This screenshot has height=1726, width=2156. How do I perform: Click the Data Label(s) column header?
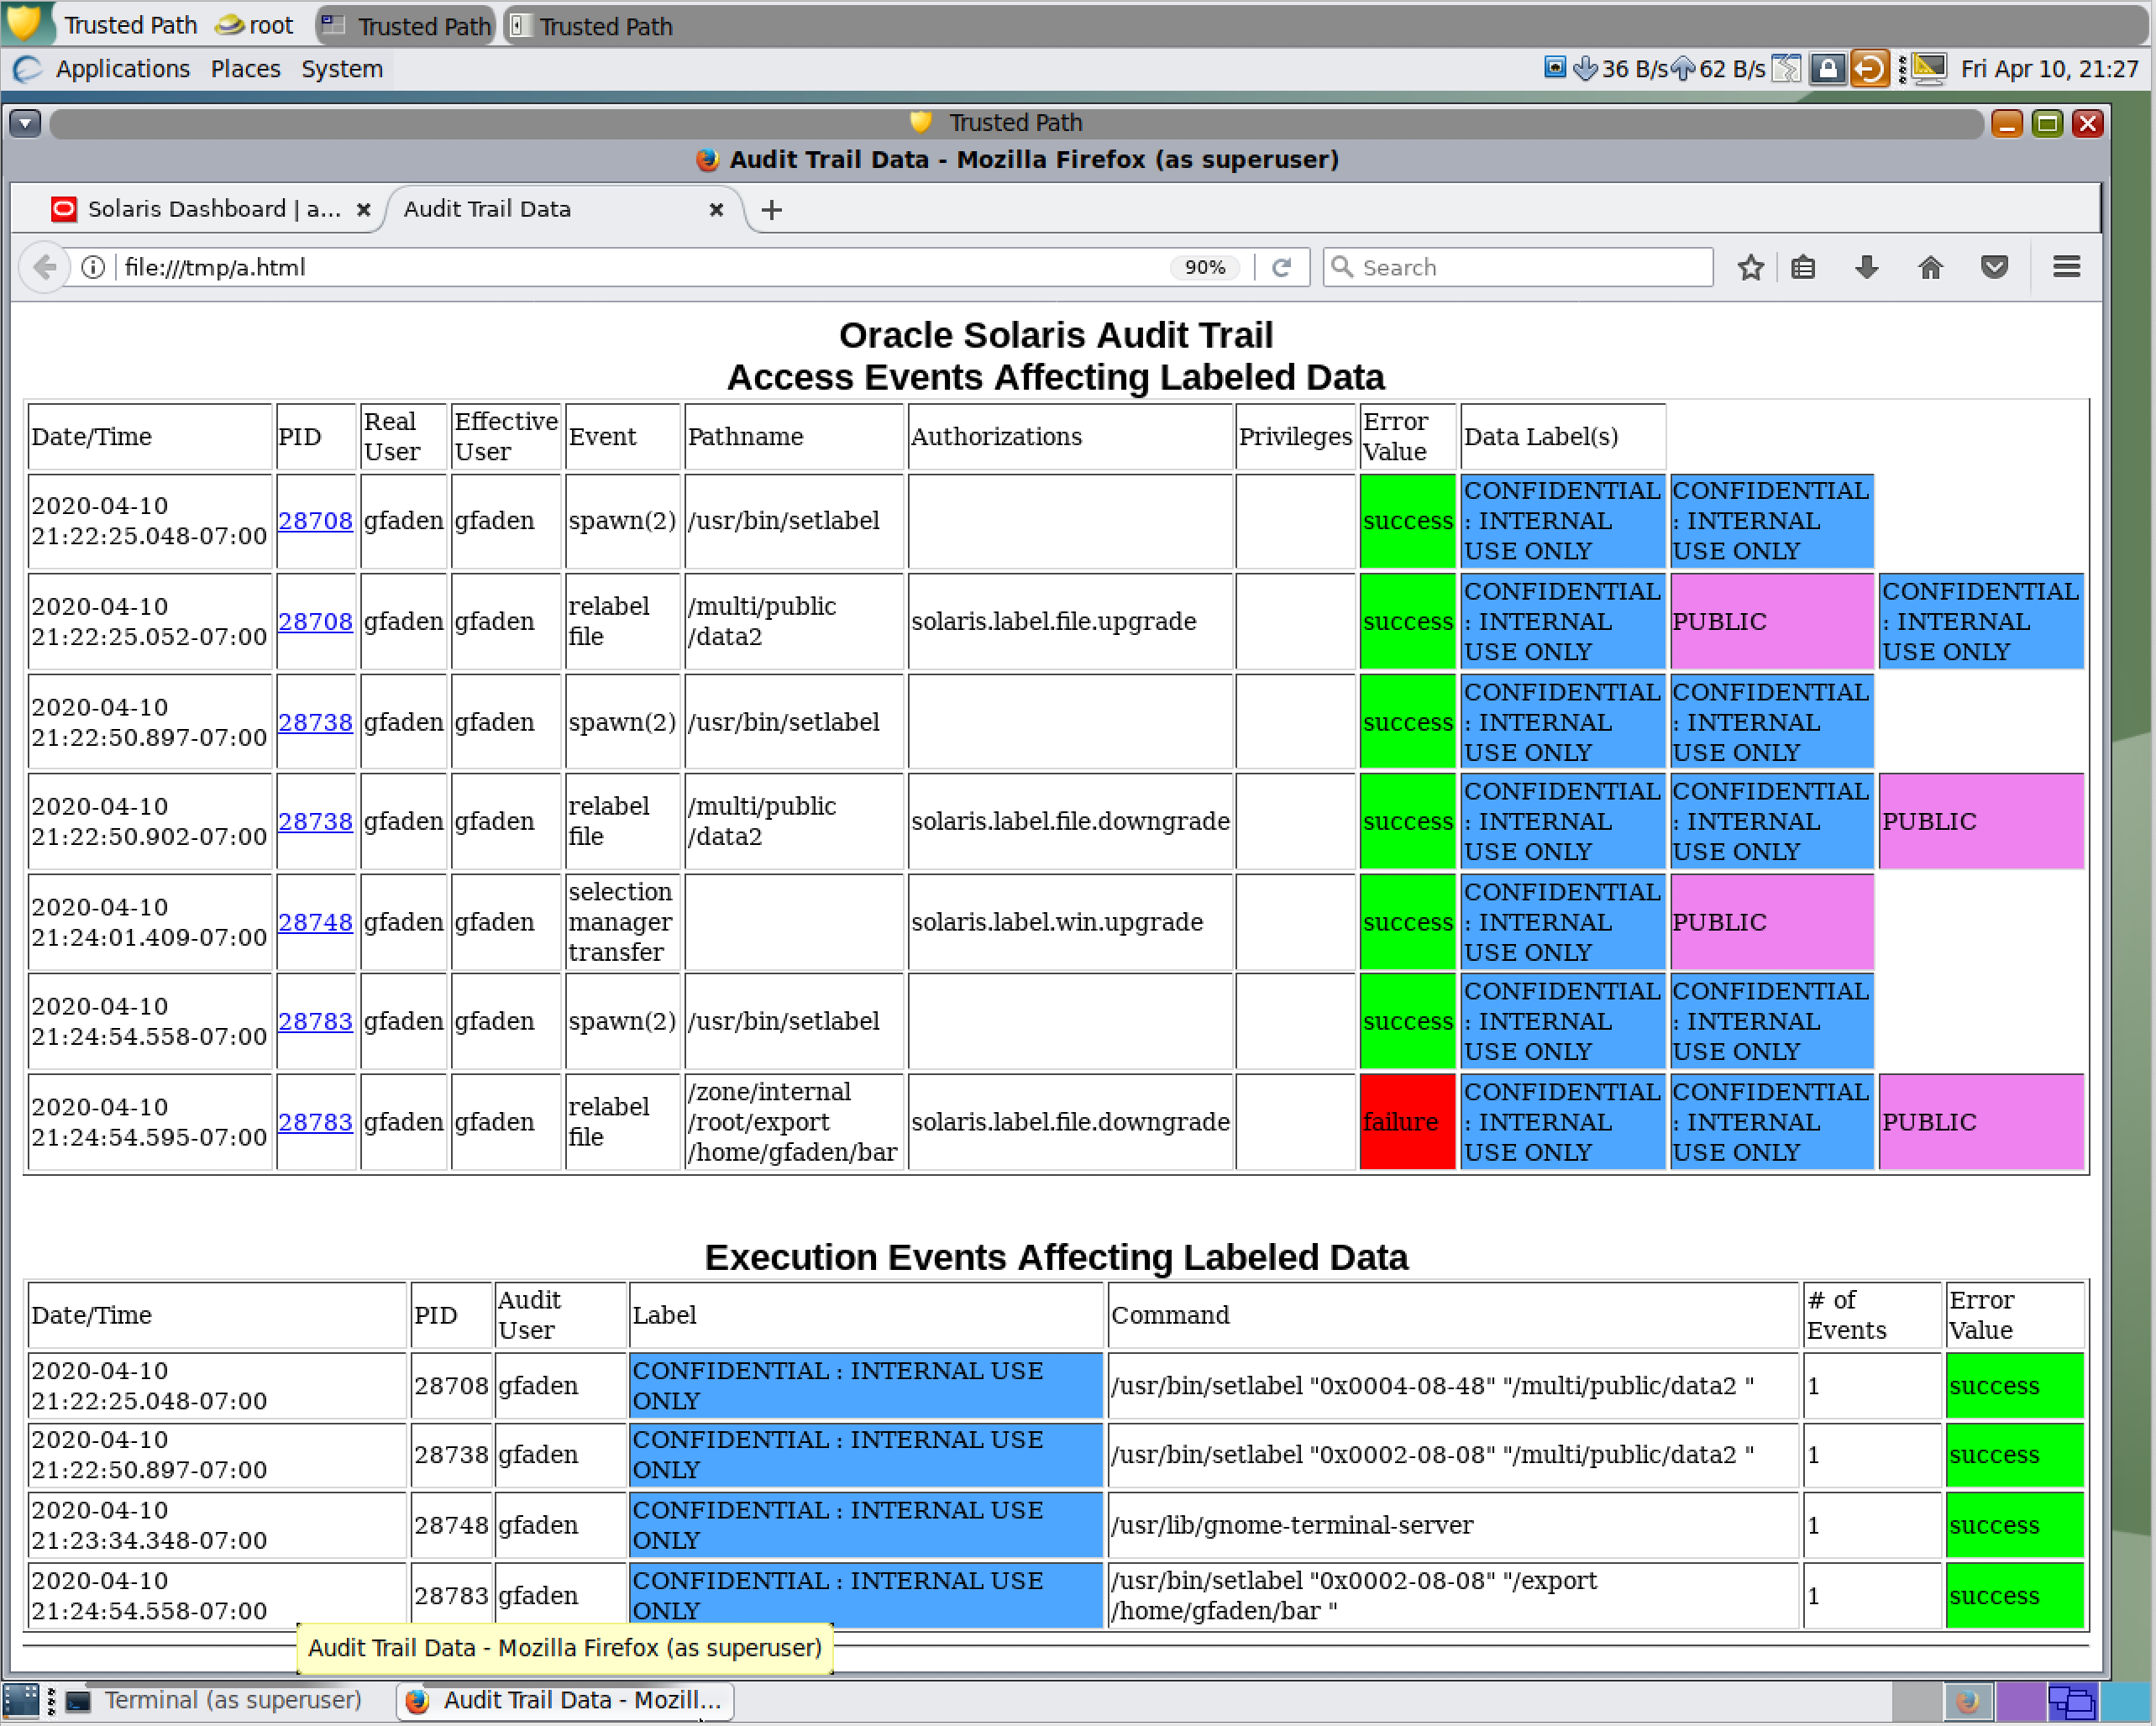pyautogui.click(x=1562, y=436)
